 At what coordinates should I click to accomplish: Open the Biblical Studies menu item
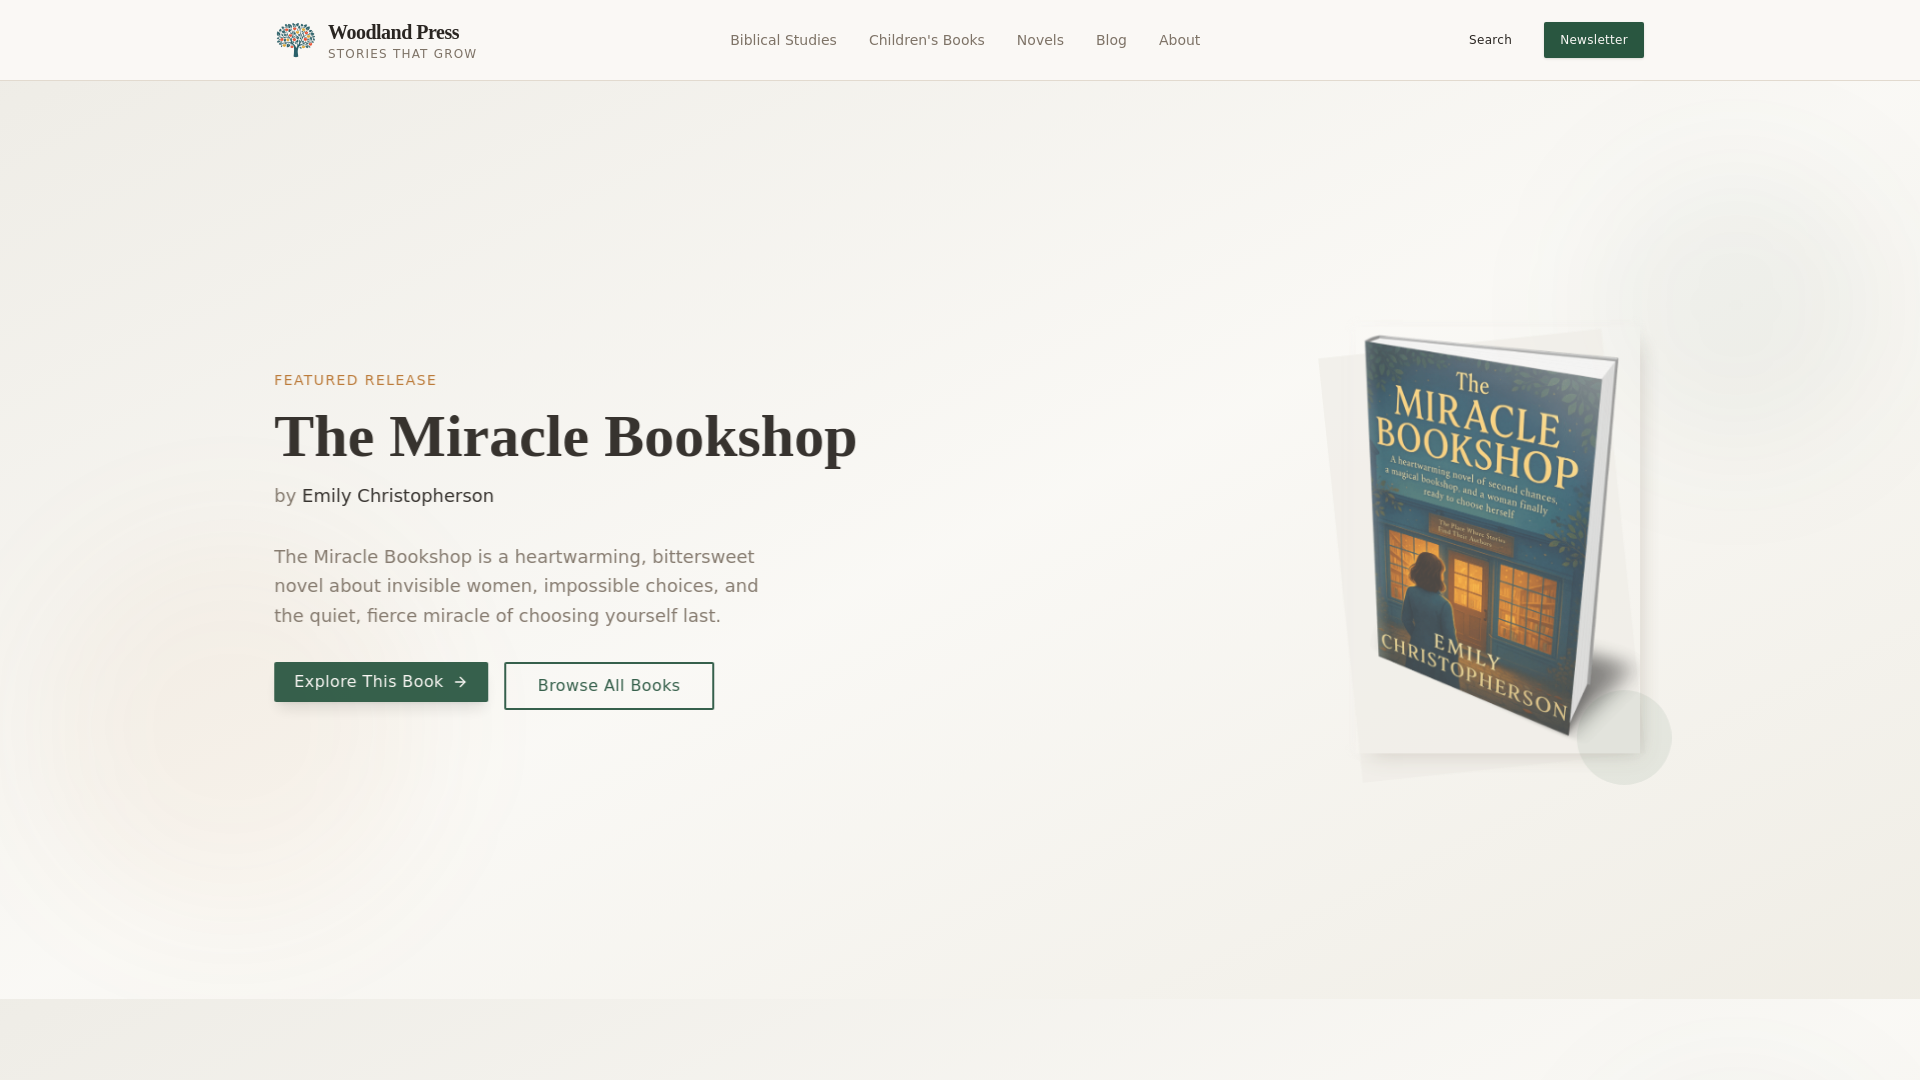click(783, 40)
